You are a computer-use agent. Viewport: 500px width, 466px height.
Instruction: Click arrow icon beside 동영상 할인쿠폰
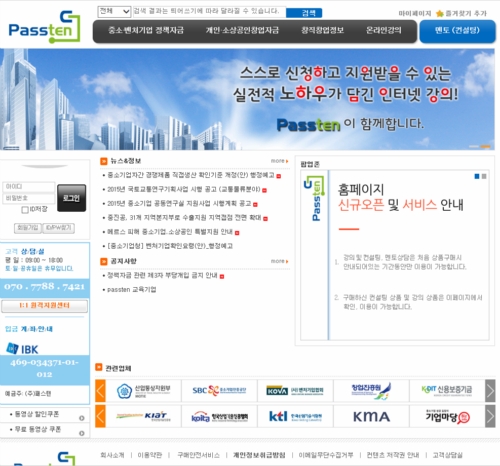pos(82,418)
